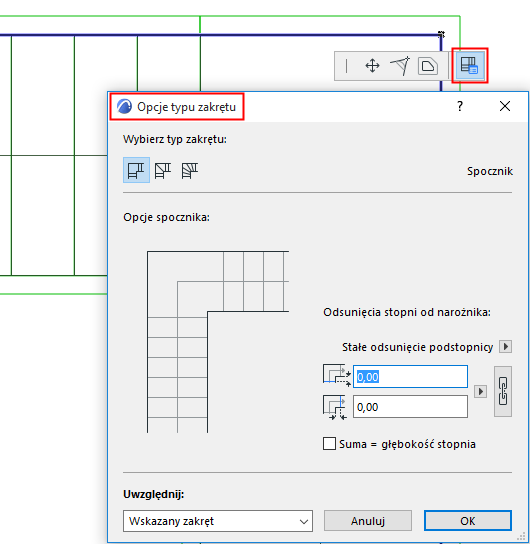This screenshot has width=530, height=544.
Task: Click the straight line icon in pet palette
Action: [346, 66]
